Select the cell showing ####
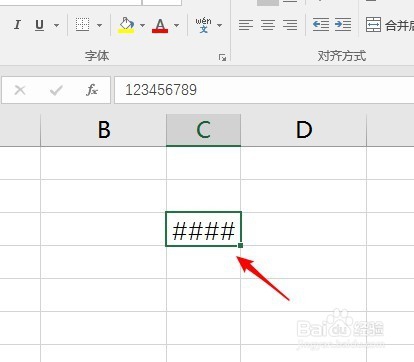 point(203,229)
